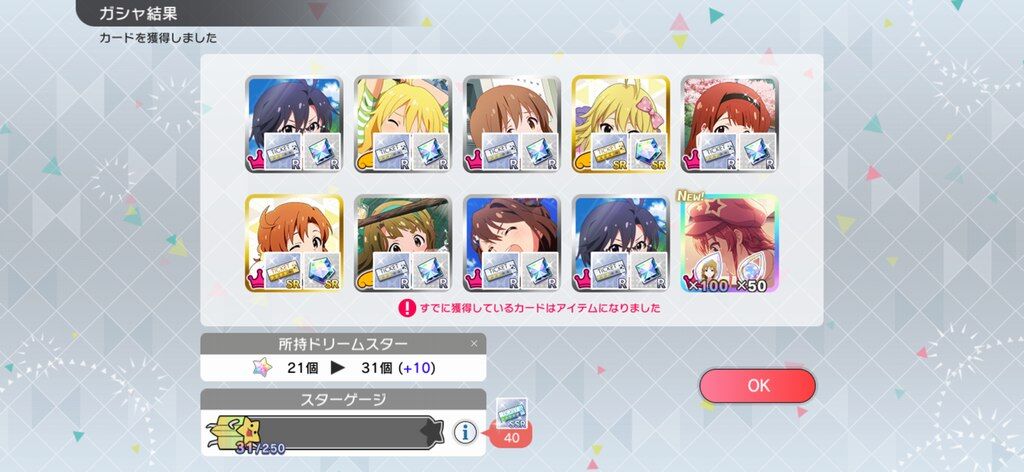1024x472 pixels.
Task: Click the SR crystal icon on orange-haired card
Action: click(x=322, y=271)
